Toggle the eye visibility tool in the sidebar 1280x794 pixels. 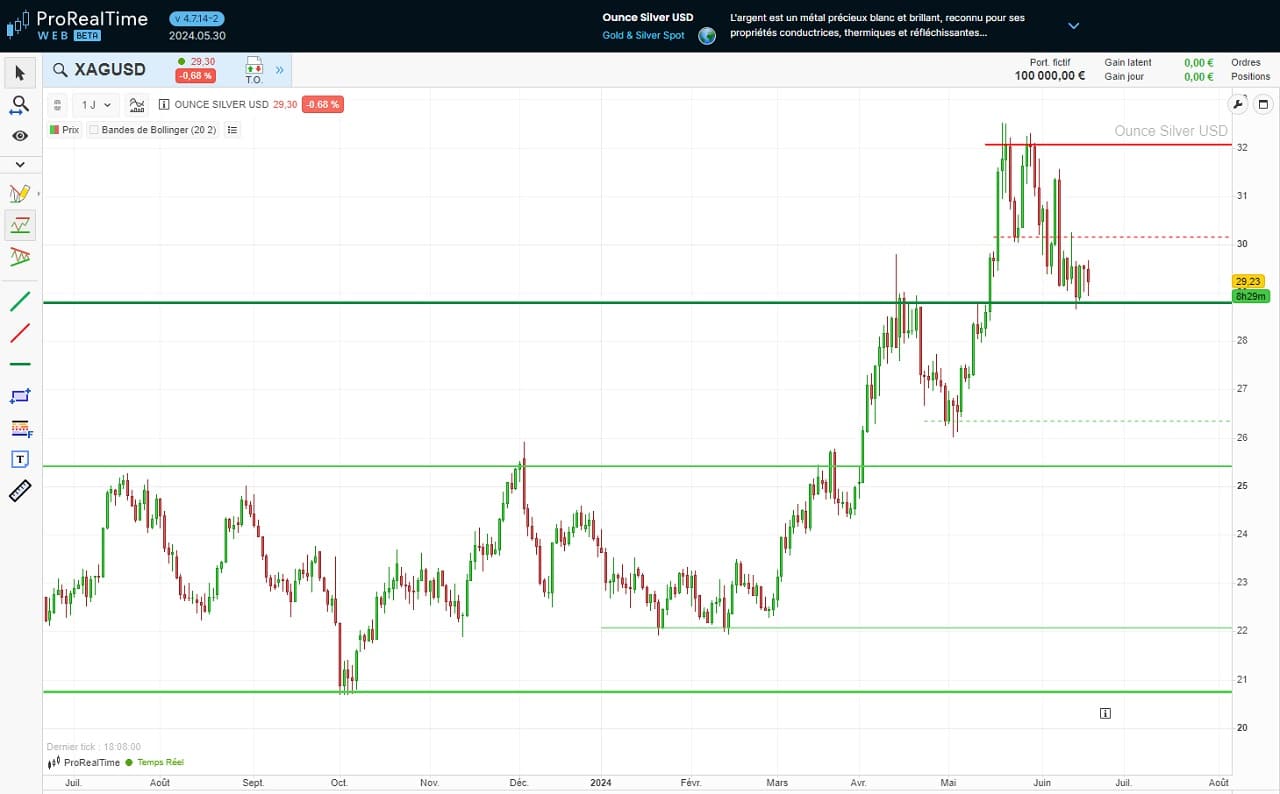[x=20, y=136]
